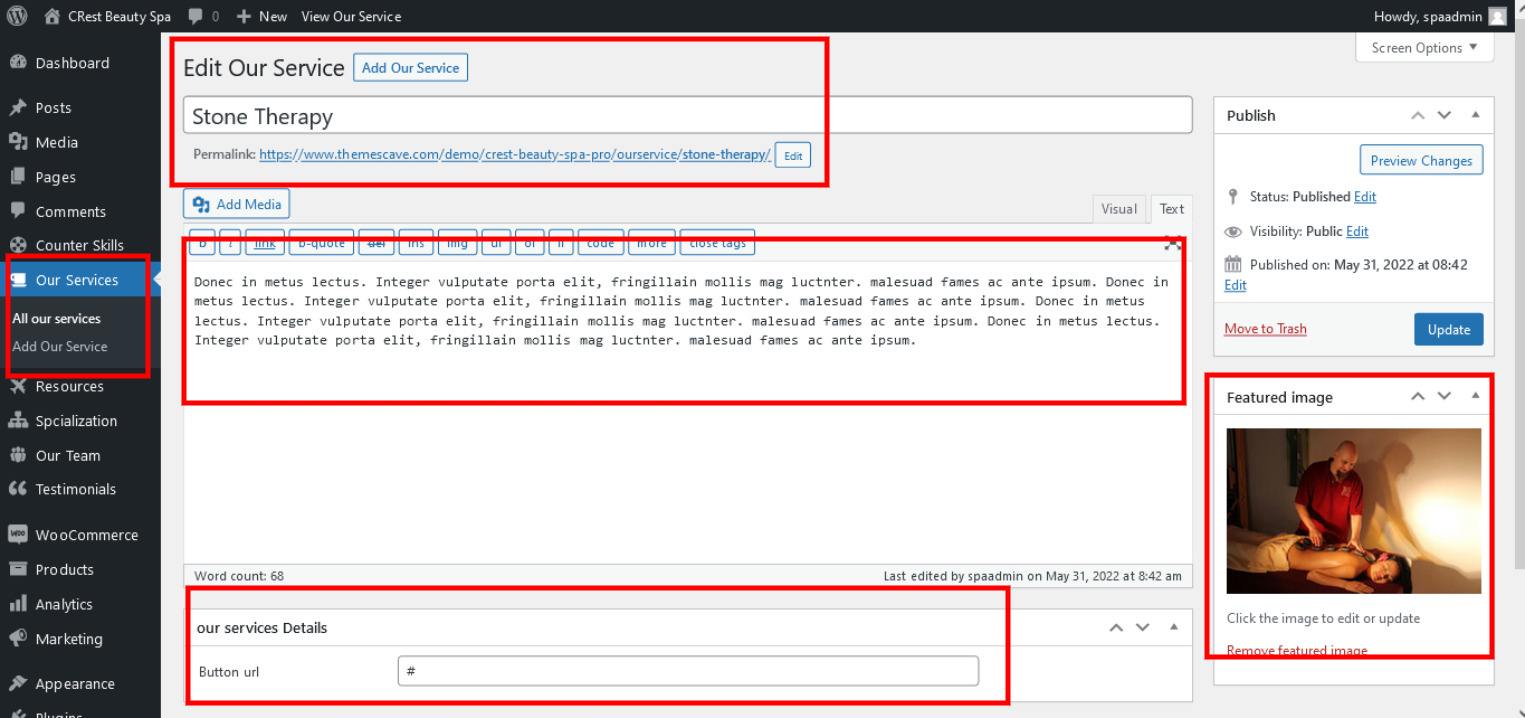Toggle distraction-free fullscreen editor icon
1525x718 pixels.
tap(1173, 243)
